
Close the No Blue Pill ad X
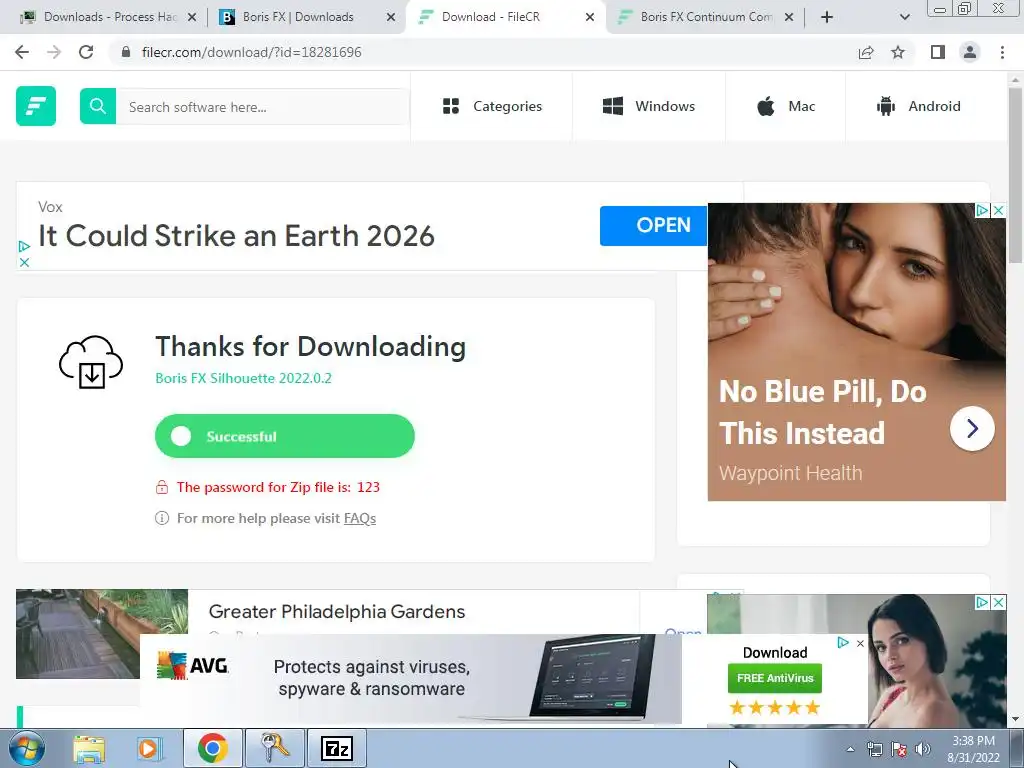999,210
